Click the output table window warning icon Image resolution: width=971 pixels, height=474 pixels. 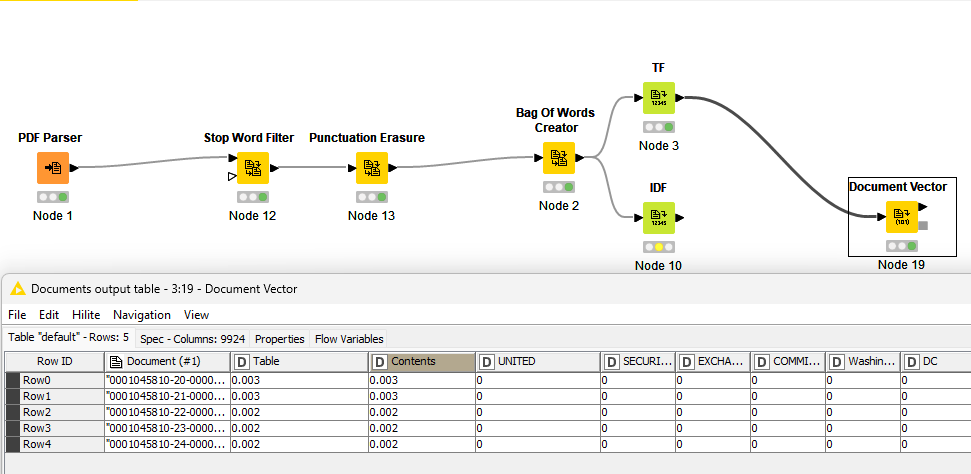(x=17, y=289)
